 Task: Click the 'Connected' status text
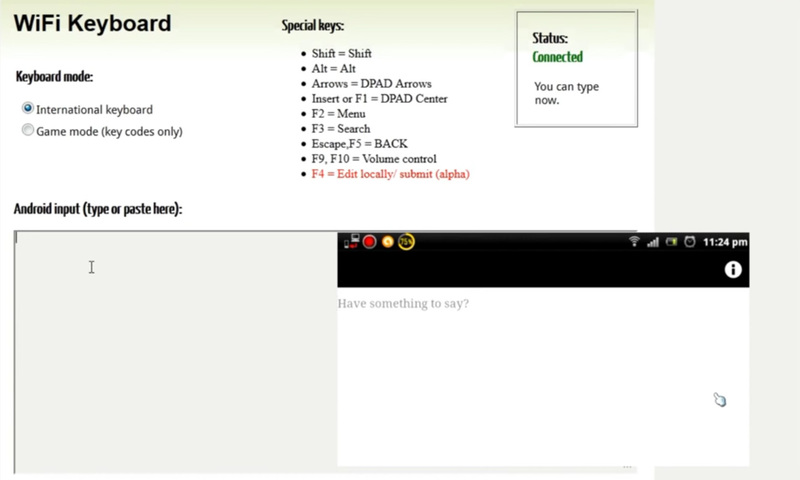(x=557, y=57)
